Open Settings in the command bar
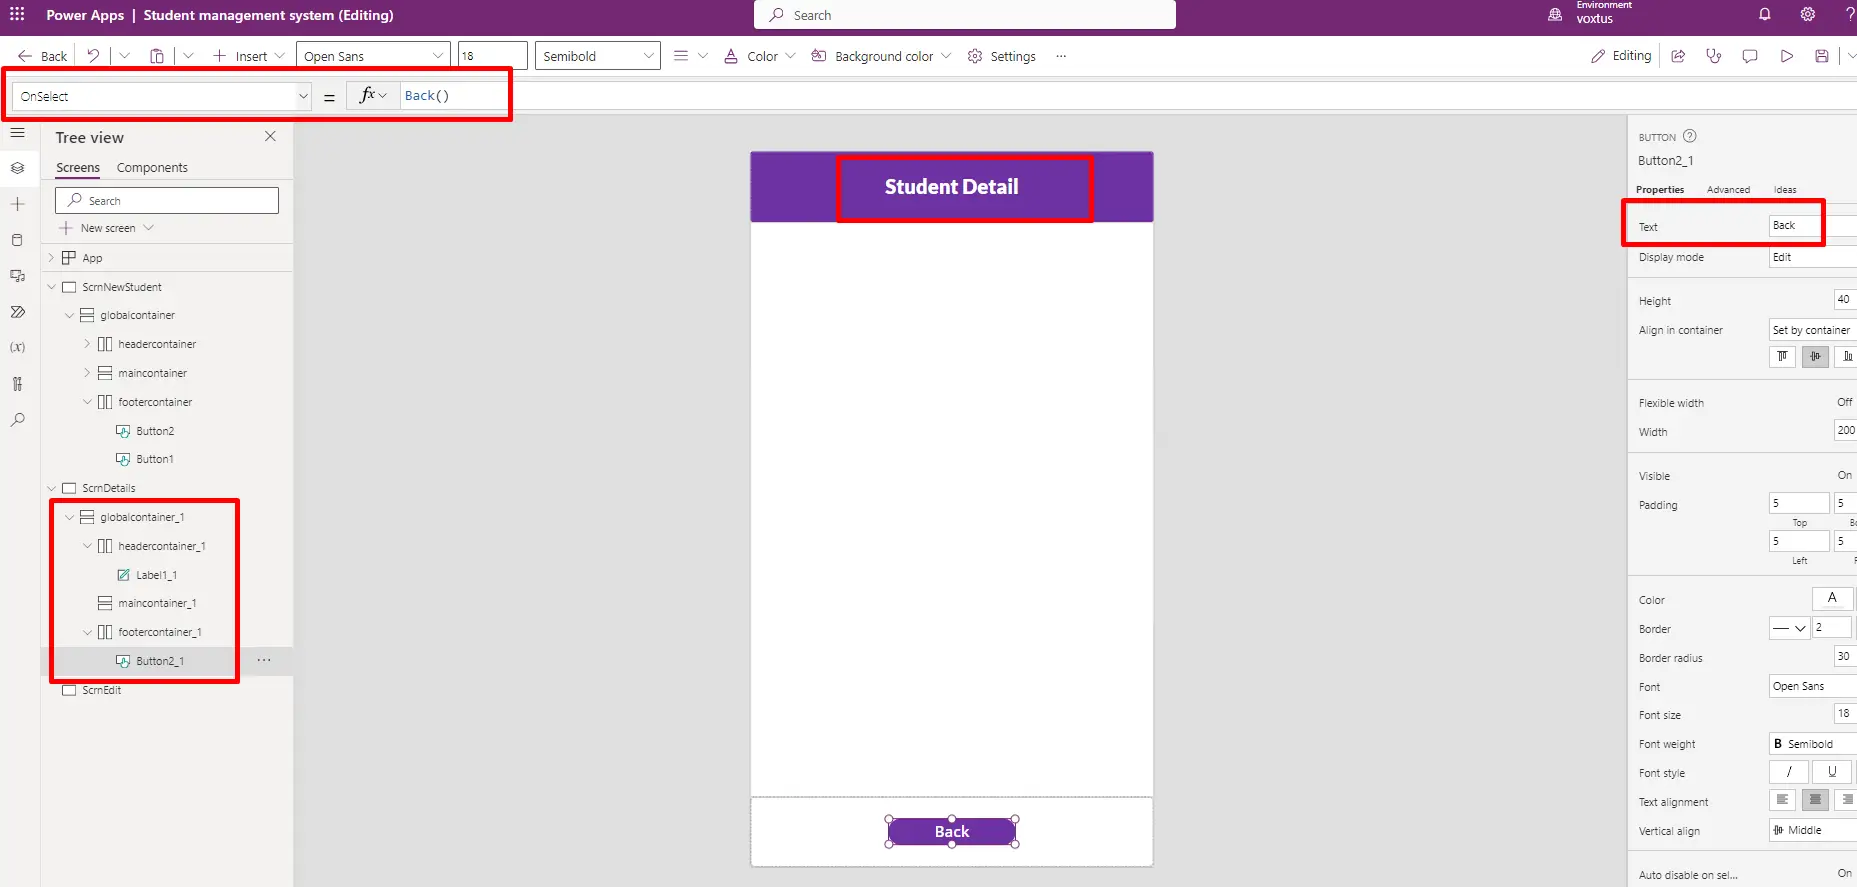The width and height of the screenshot is (1857, 887). pyautogui.click(x=1002, y=56)
